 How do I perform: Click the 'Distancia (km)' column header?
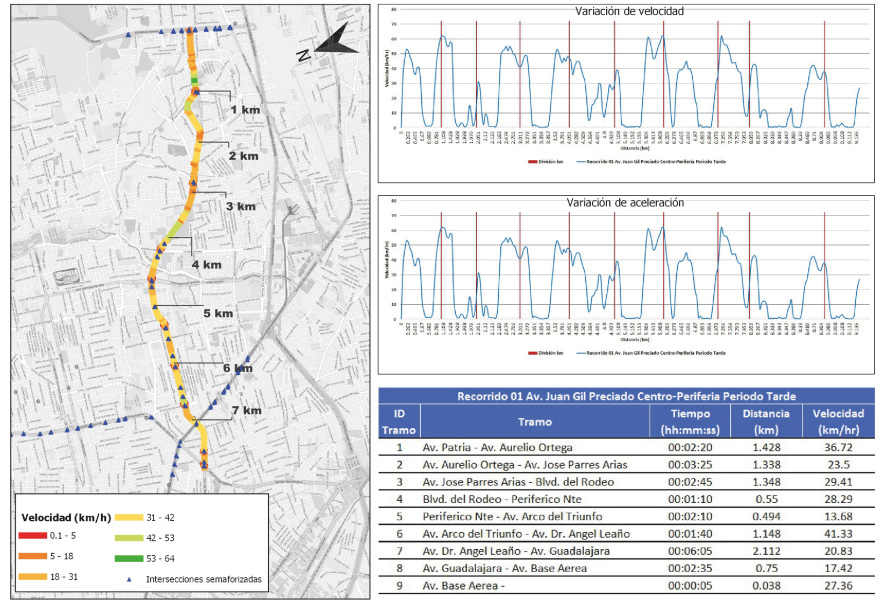[x=767, y=422]
